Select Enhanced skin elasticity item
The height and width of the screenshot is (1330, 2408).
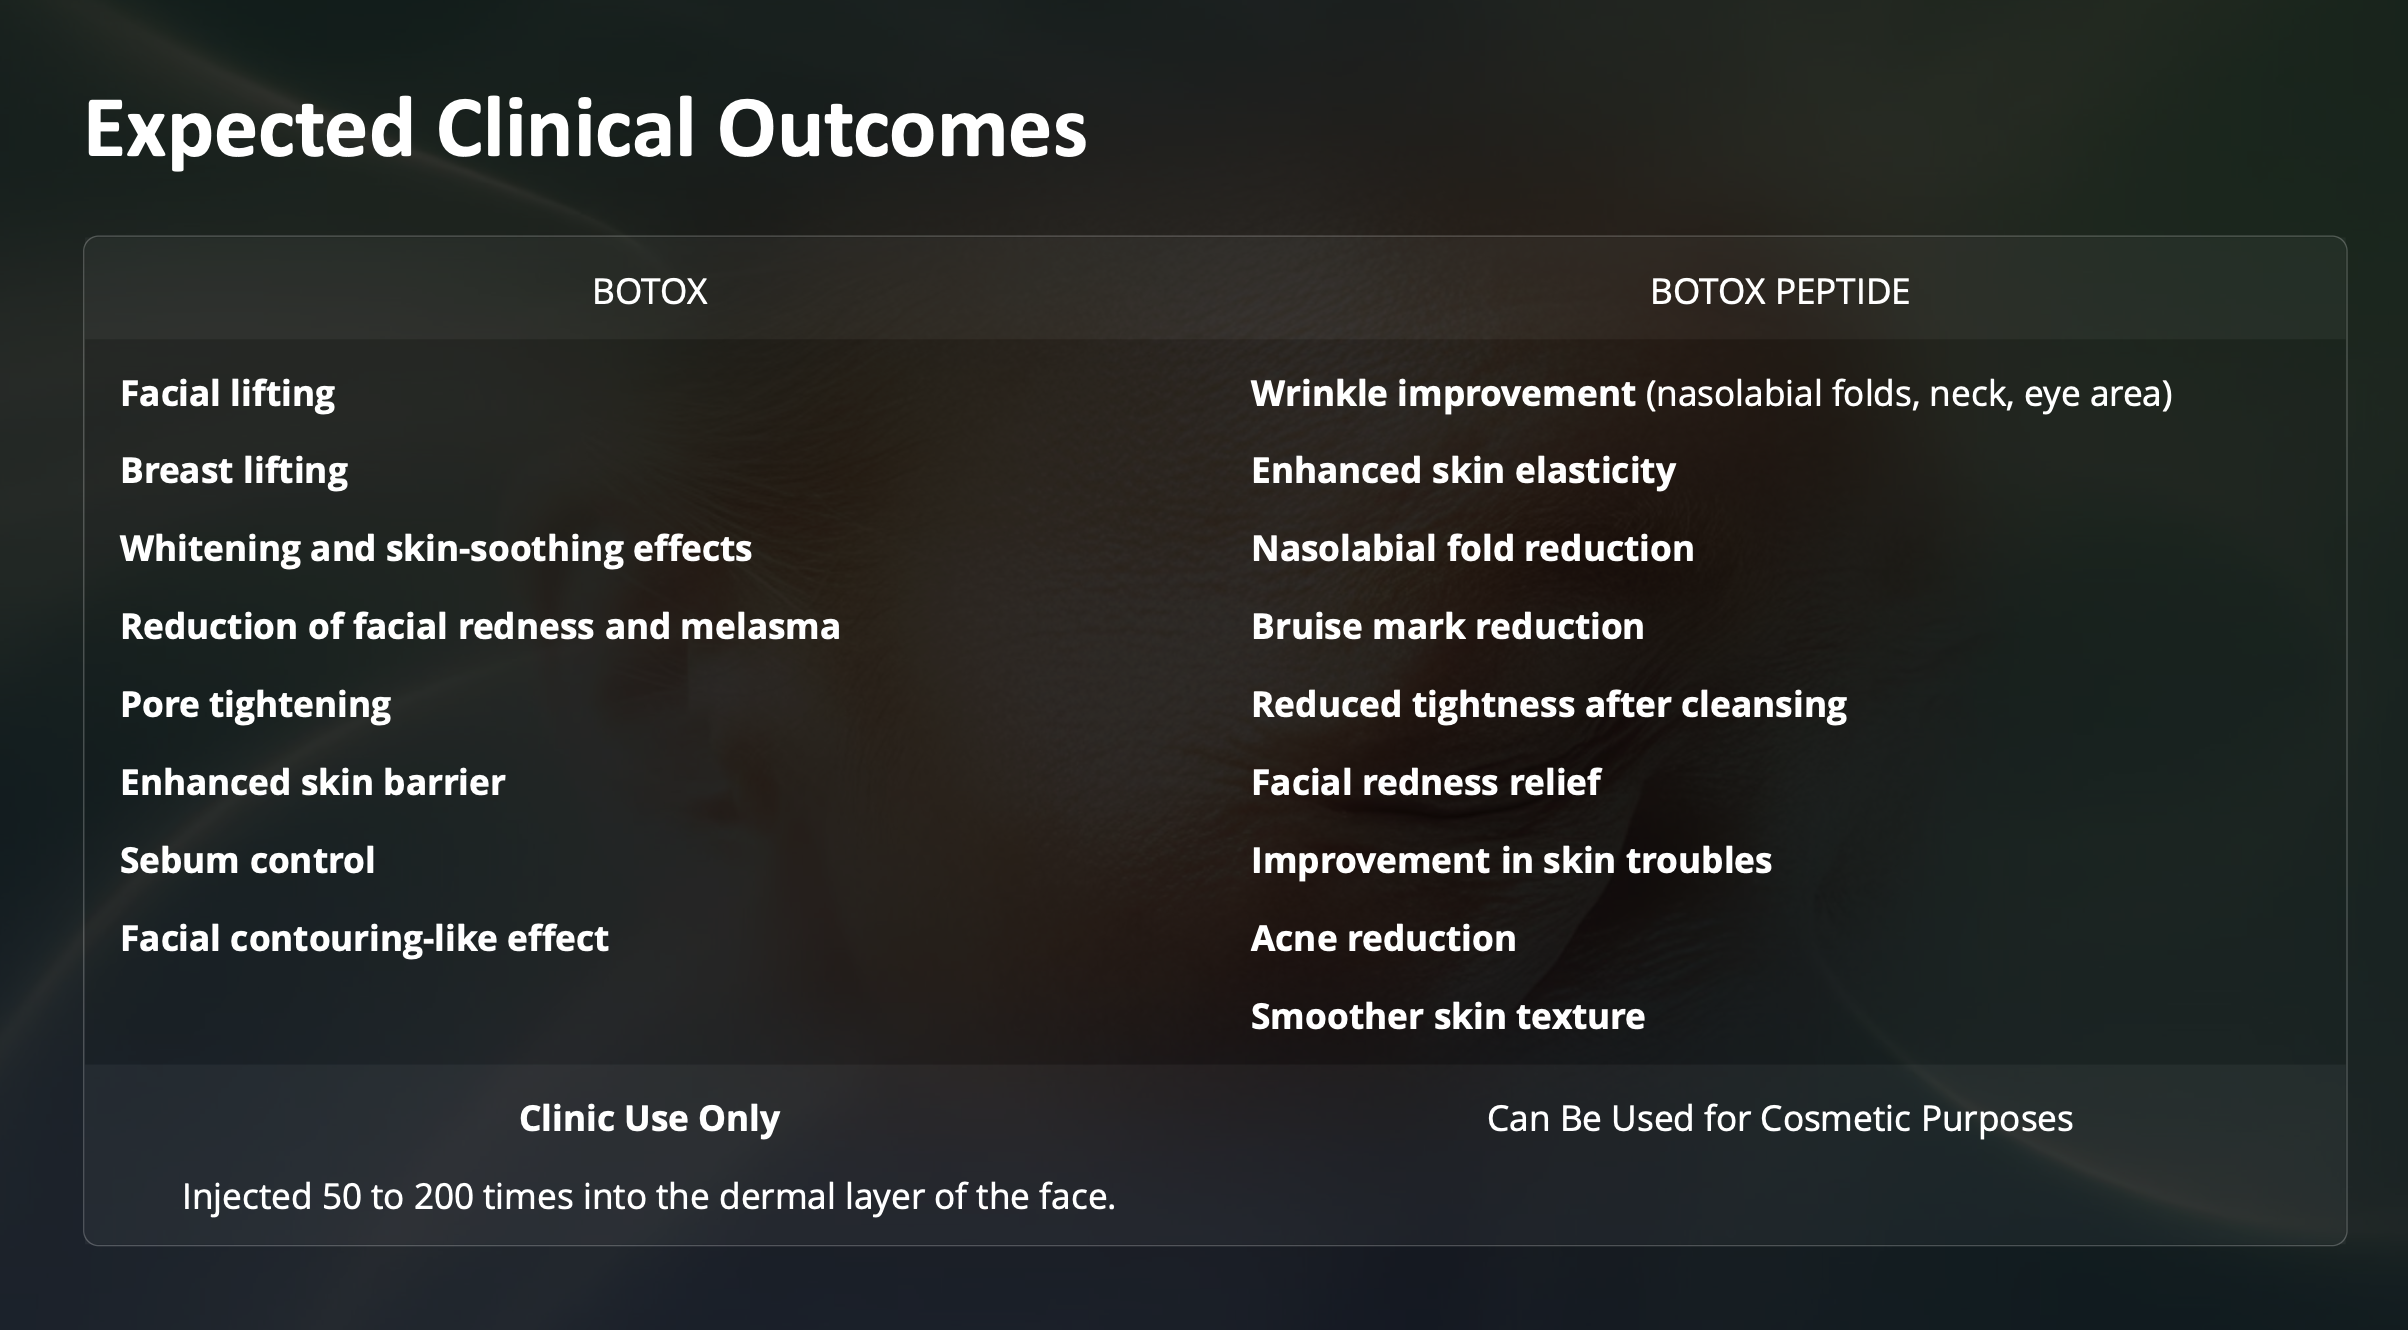(1463, 471)
